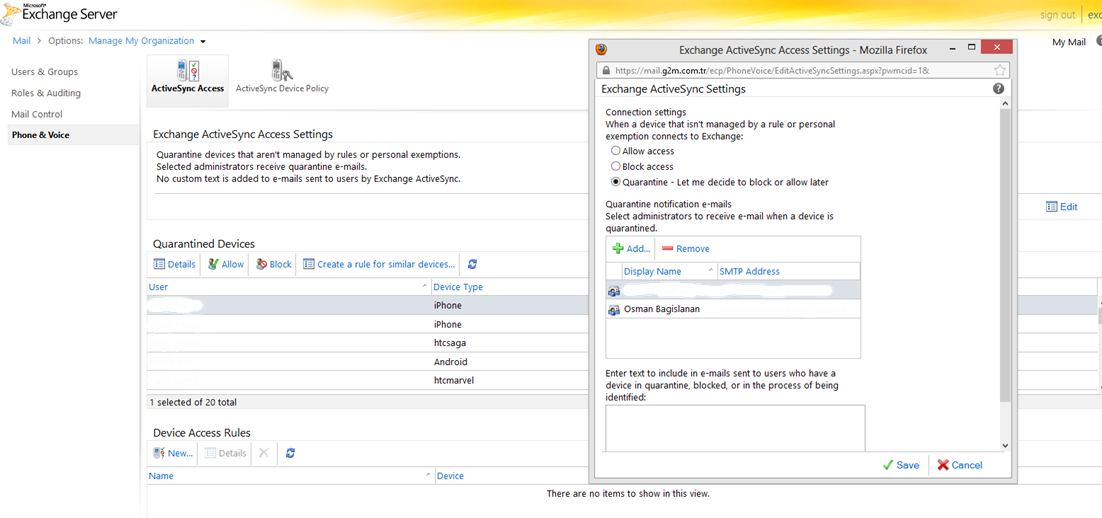This screenshot has width=1102, height=518.
Task: Click Edit for ActiveSync Access Settings
Action: (x=1061, y=207)
